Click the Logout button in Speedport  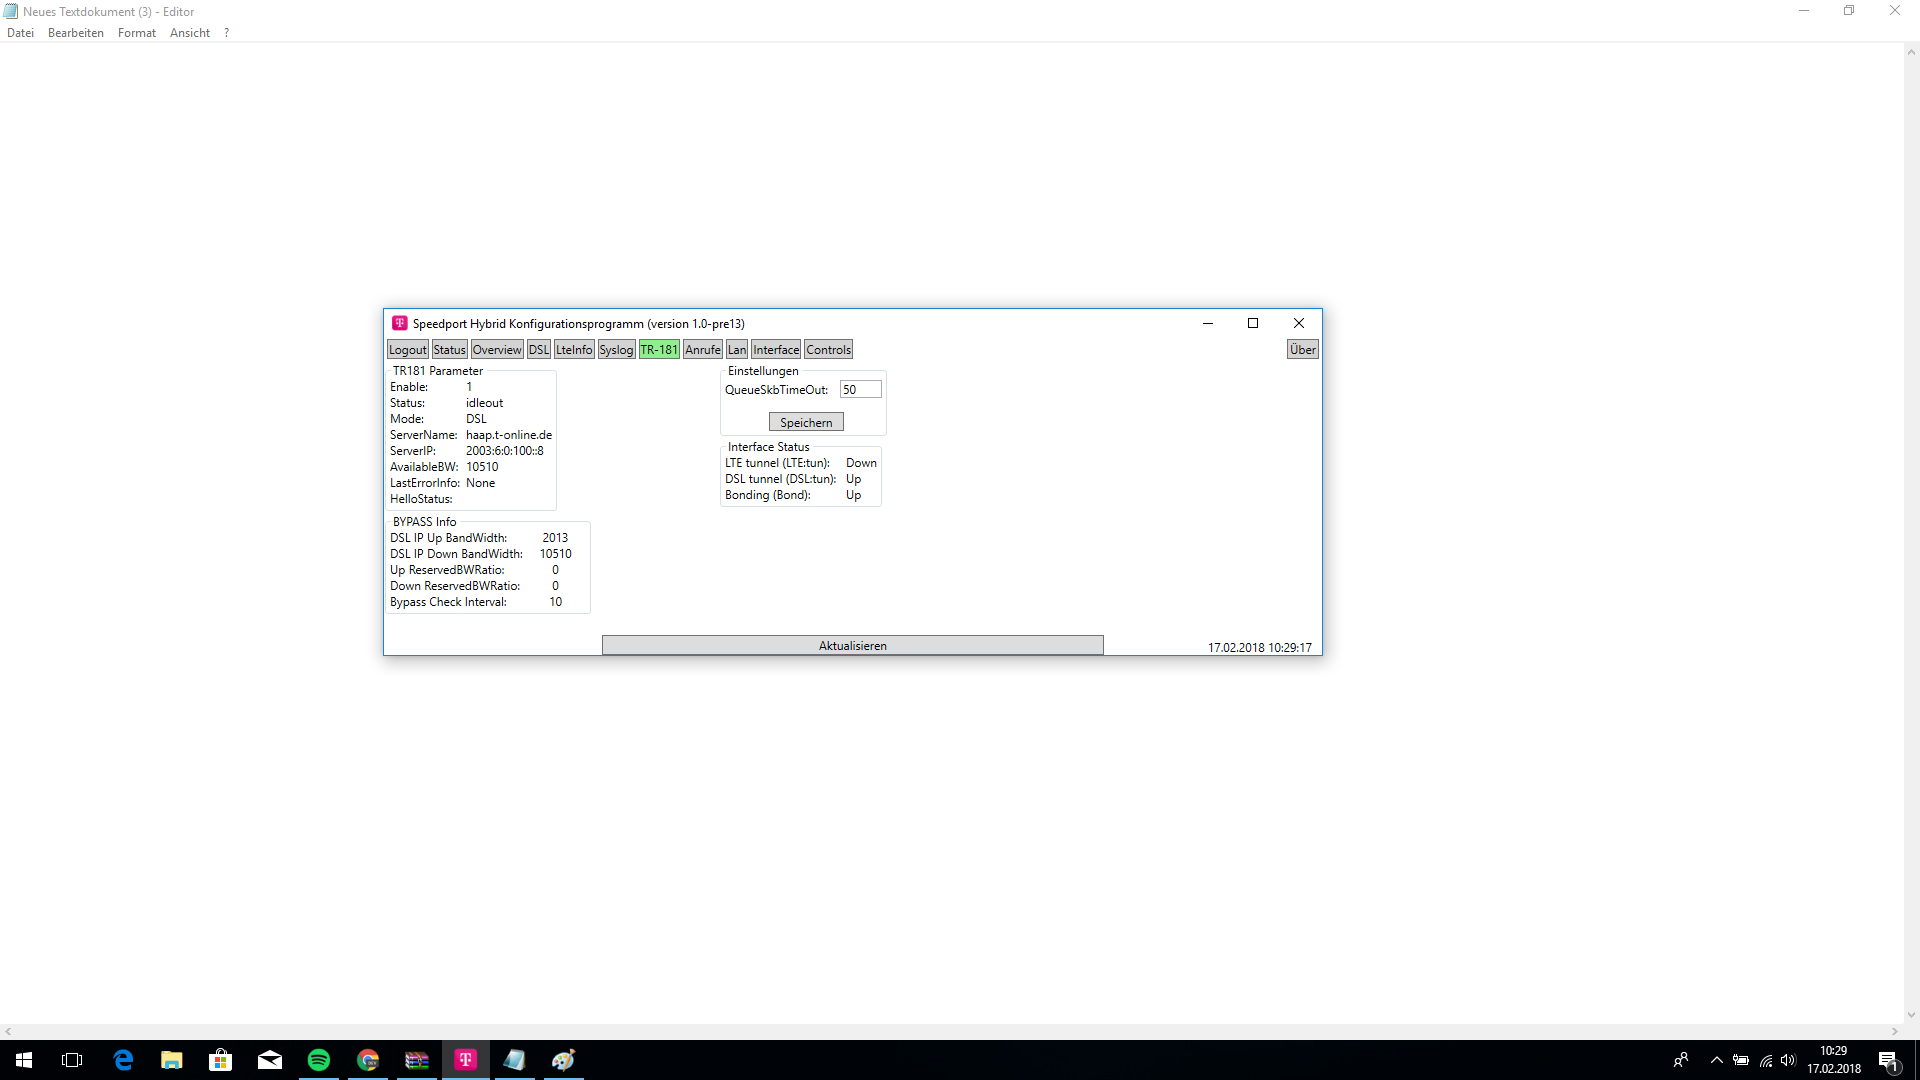[408, 349]
